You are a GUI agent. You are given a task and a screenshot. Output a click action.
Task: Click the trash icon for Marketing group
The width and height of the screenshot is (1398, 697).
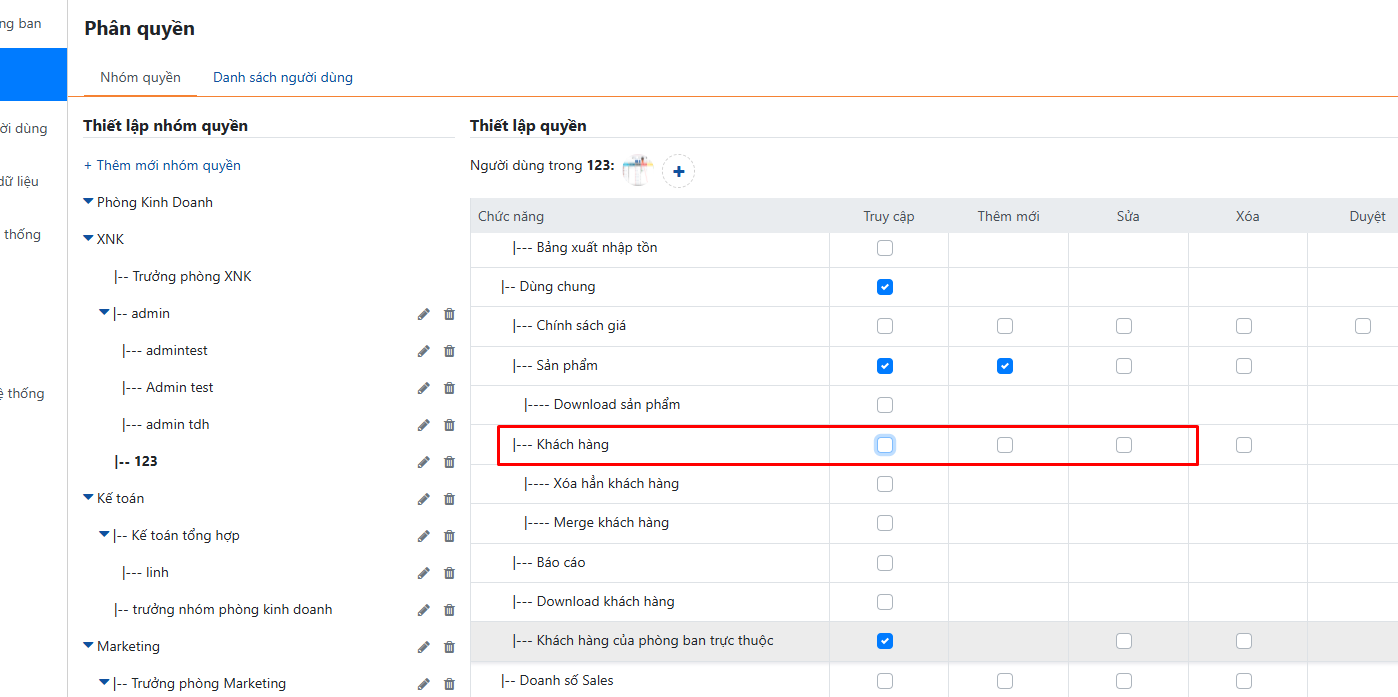coord(449,647)
